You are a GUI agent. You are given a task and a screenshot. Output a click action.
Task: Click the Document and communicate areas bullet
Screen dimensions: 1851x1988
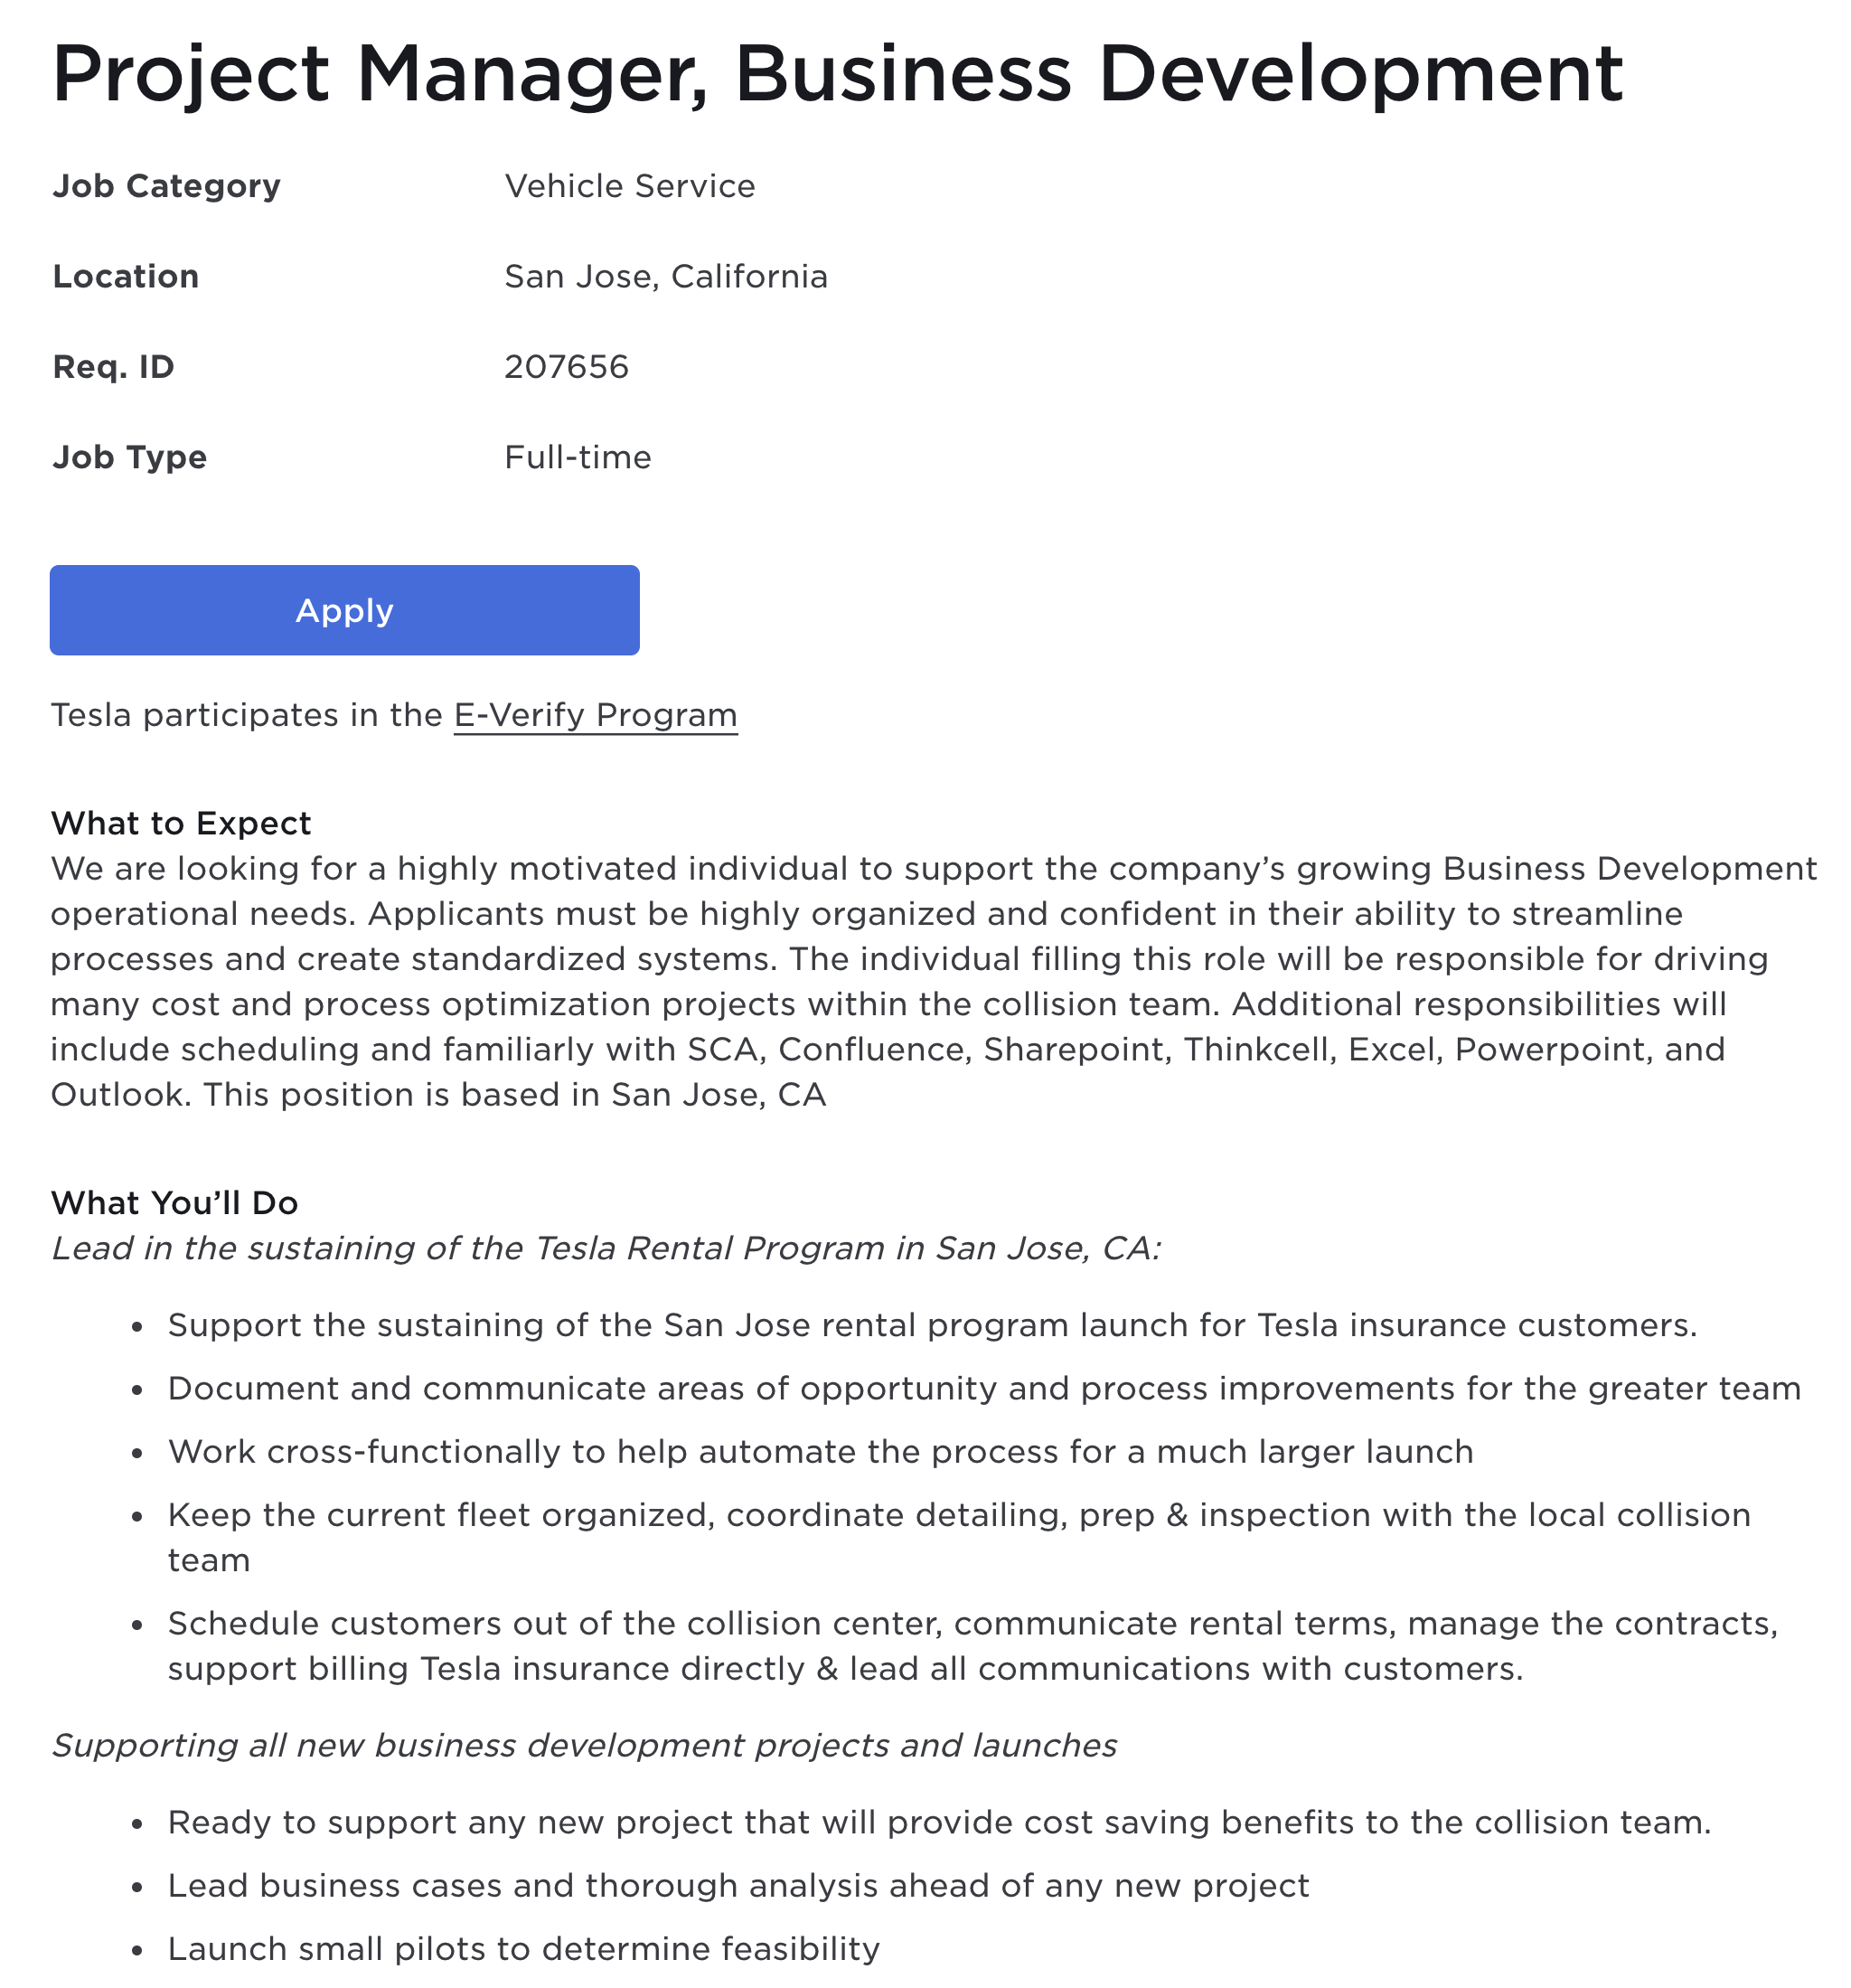(x=984, y=1388)
